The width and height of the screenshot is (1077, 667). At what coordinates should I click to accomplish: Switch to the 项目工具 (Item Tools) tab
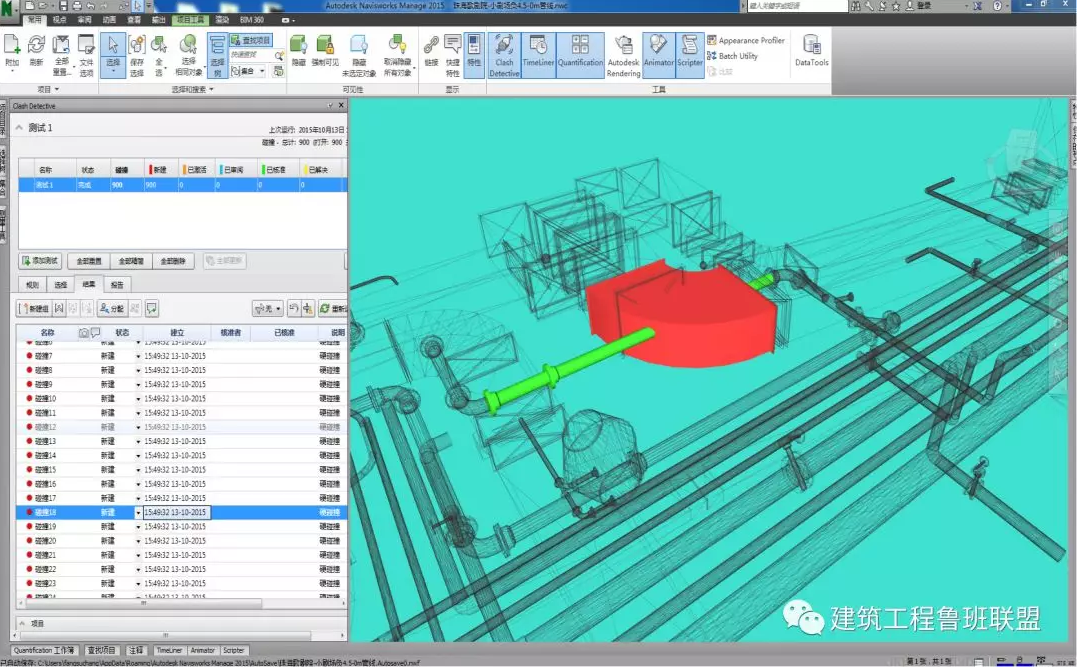click(x=191, y=20)
